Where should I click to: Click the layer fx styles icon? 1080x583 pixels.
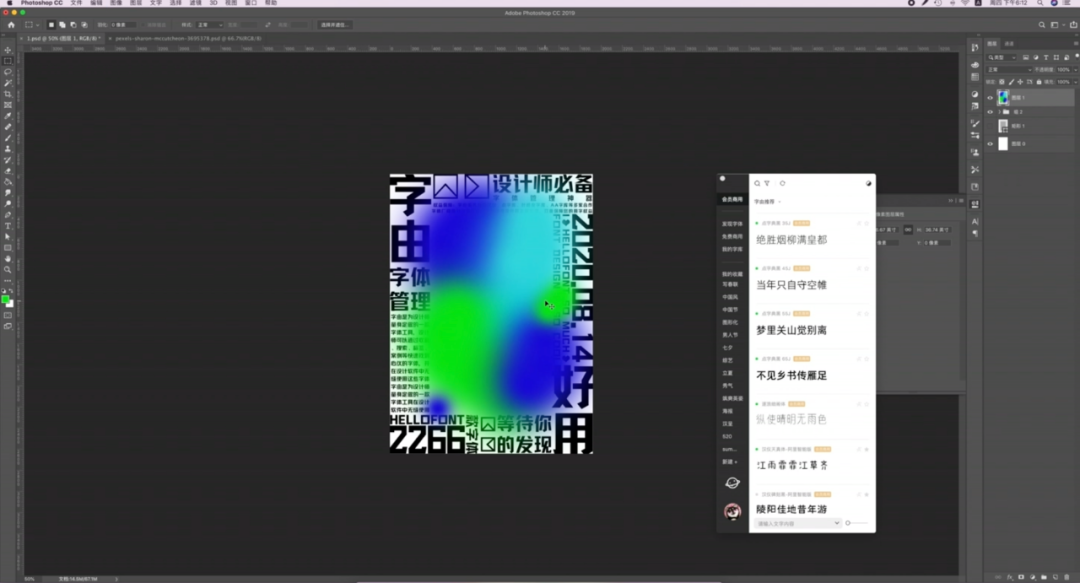coord(1010,577)
